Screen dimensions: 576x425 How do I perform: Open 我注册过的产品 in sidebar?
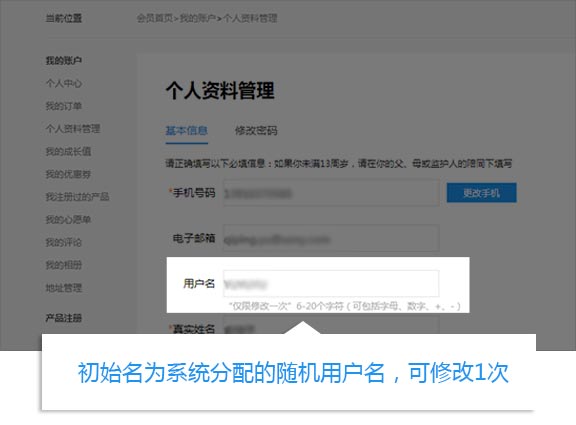coord(77,197)
